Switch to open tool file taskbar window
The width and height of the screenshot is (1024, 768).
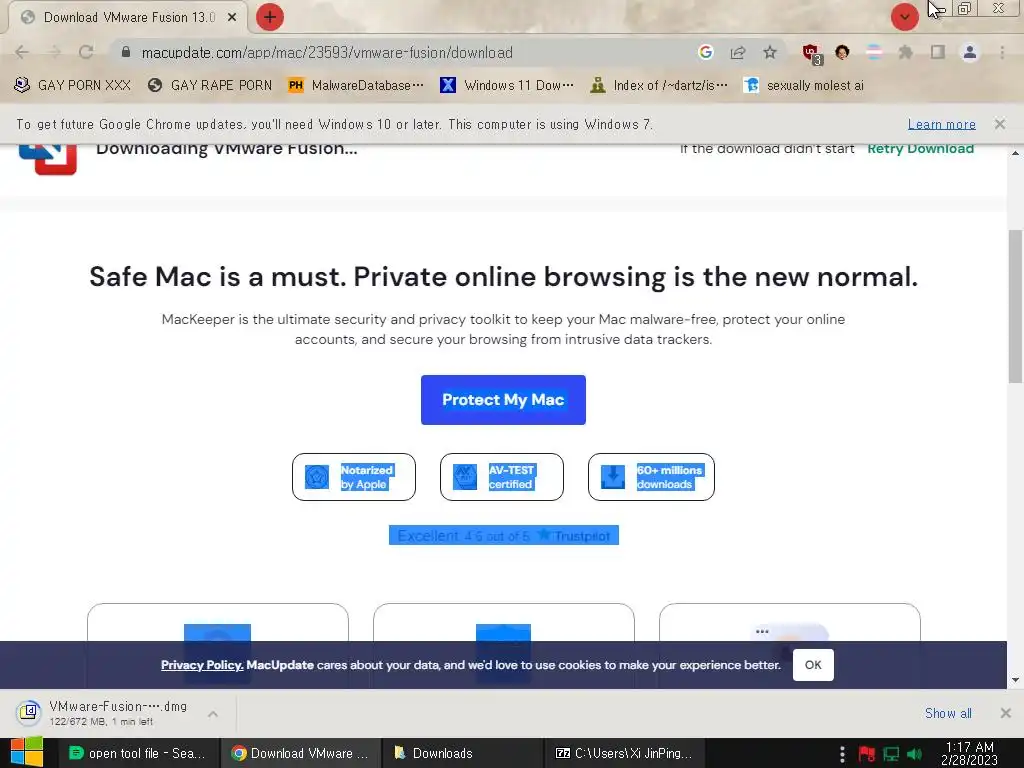pos(136,753)
